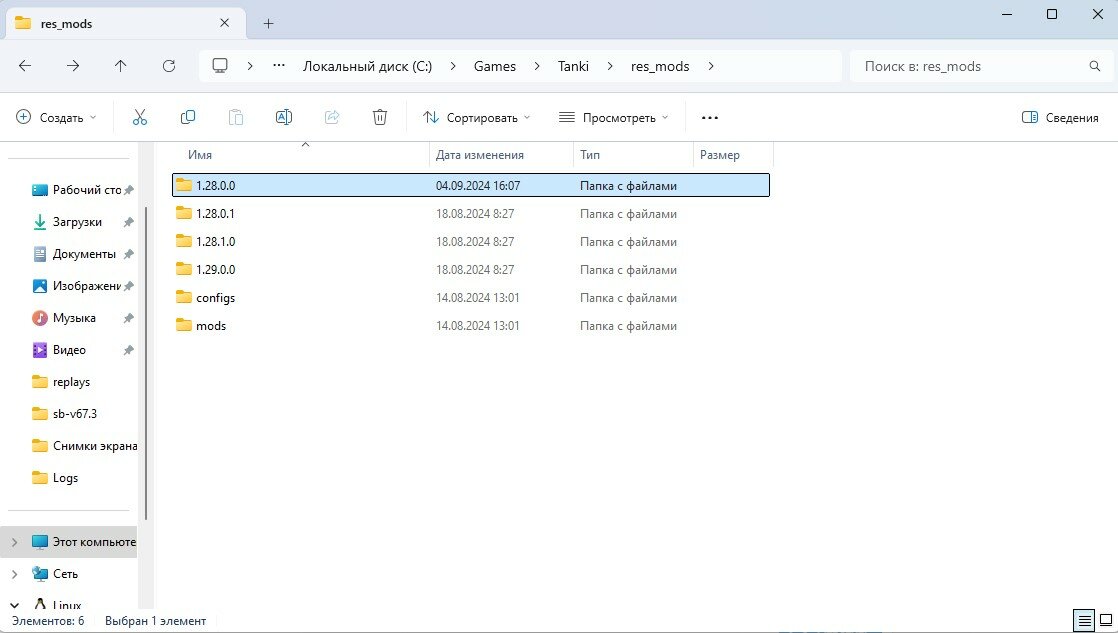This screenshot has height=633, width=1118.
Task: Click the search field for res_mods
Action: [970, 66]
